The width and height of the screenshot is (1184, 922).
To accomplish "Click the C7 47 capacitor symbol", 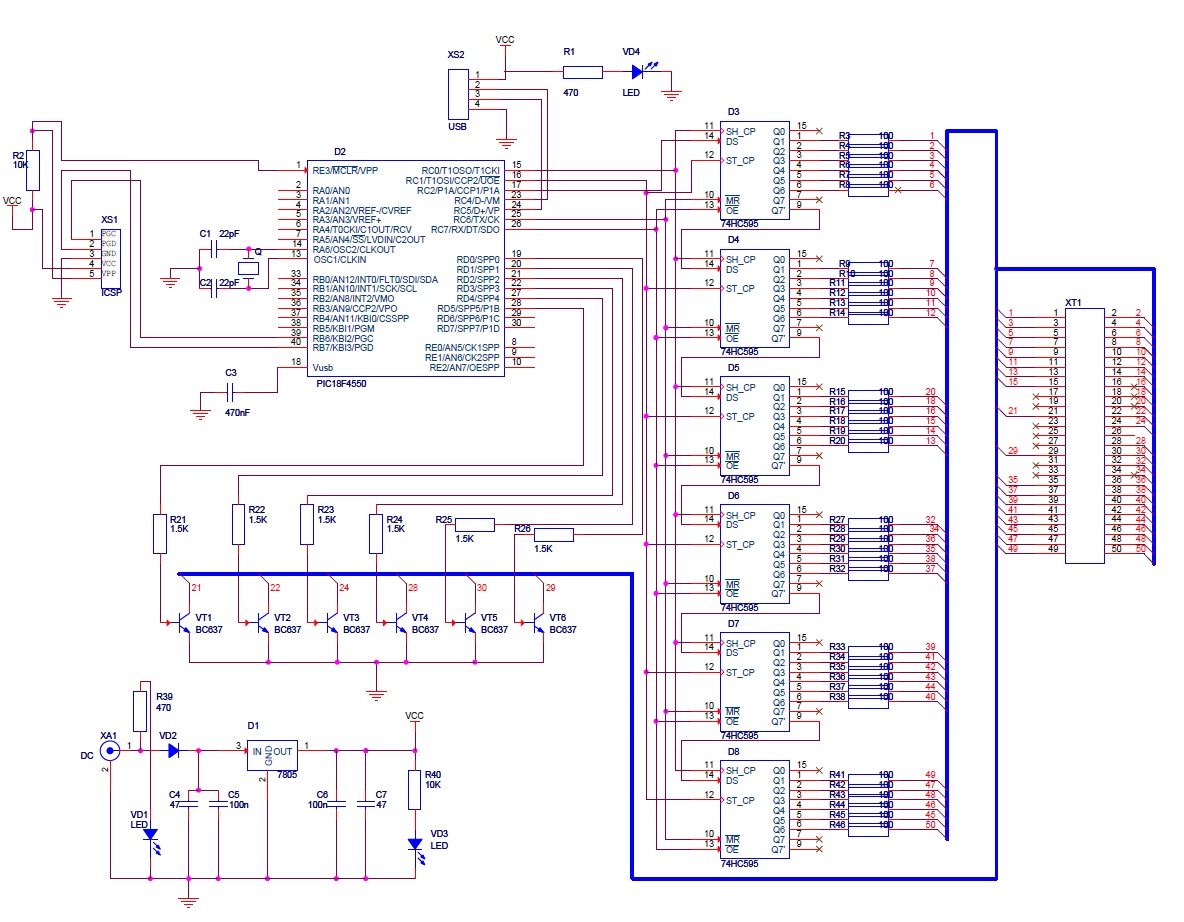I will [365, 804].
